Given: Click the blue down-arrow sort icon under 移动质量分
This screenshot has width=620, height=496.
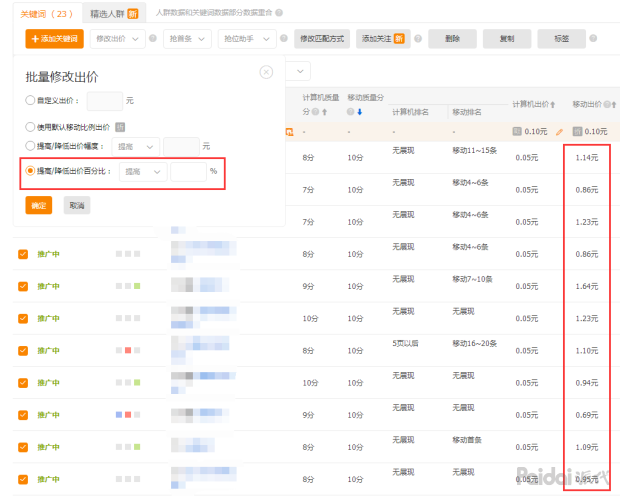Looking at the screenshot, I should [358, 112].
